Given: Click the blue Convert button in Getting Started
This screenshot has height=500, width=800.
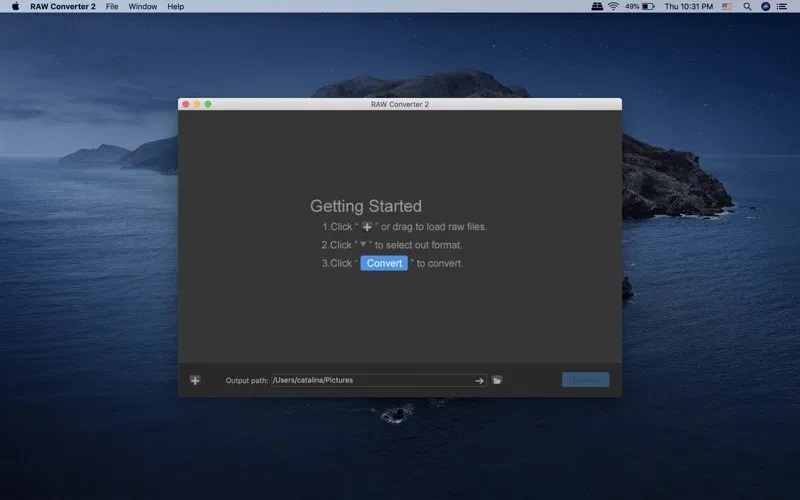Looking at the screenshot, I should click(384, 263).
